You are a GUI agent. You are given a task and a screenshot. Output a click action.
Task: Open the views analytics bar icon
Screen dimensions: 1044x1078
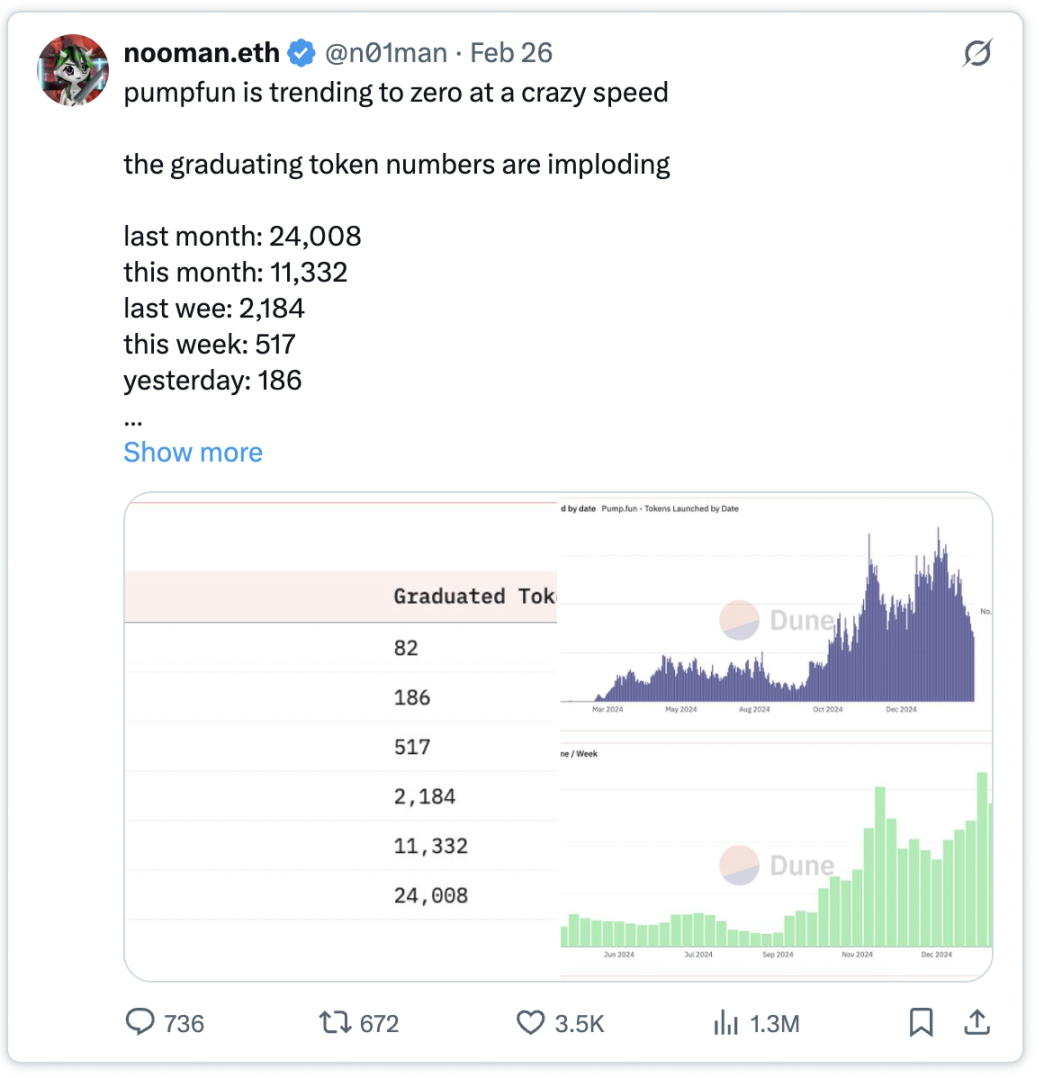point(725,1023)
